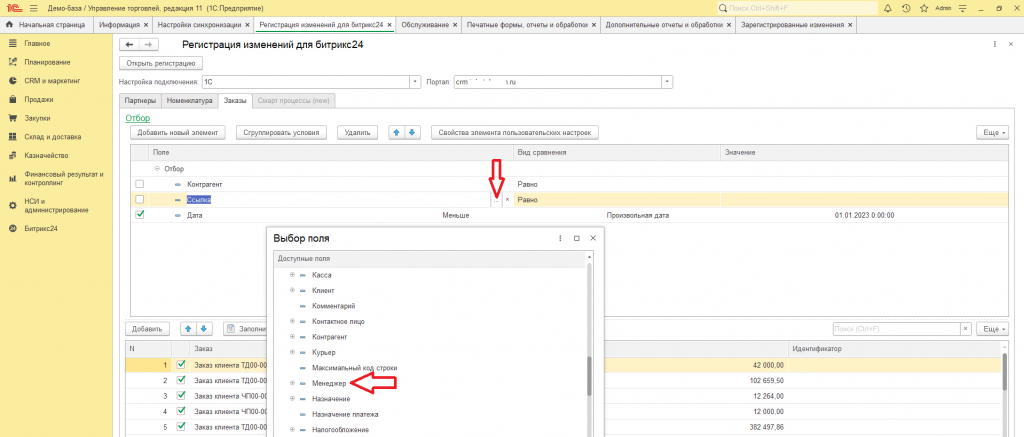The height and width of the screenshot is (437, 1024).
Task: Click Свойства элемента пользовательских настроек button
Action: tap(515, 133)
